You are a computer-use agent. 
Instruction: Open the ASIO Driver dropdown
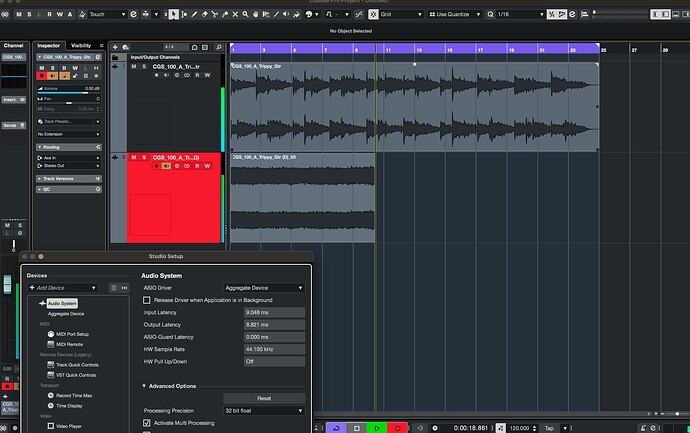coord(264,287)
